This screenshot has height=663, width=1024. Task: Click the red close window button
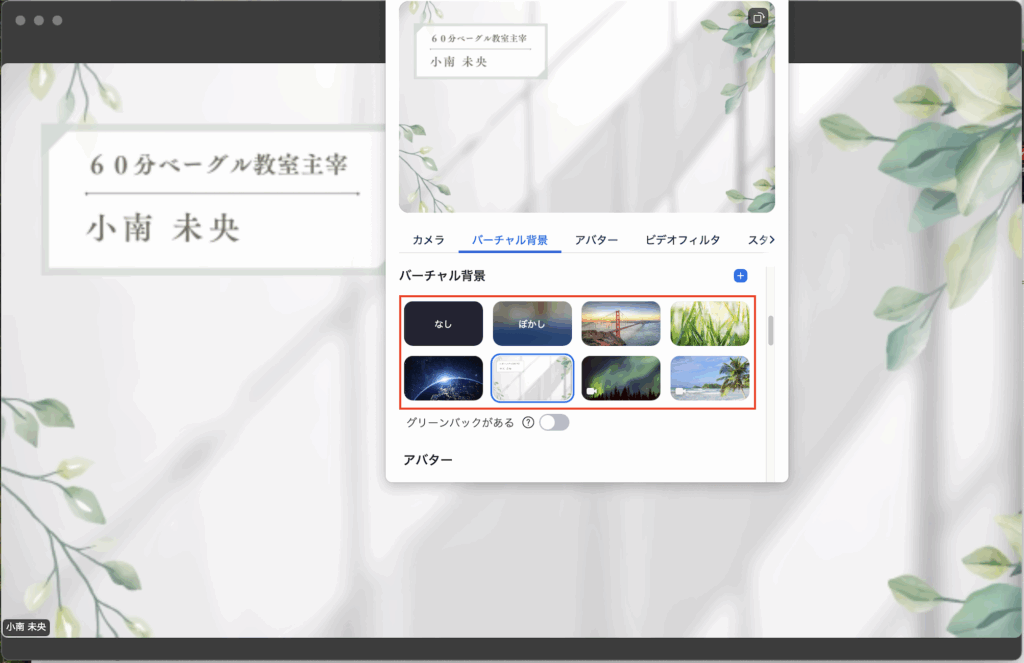tap(20, 20)
